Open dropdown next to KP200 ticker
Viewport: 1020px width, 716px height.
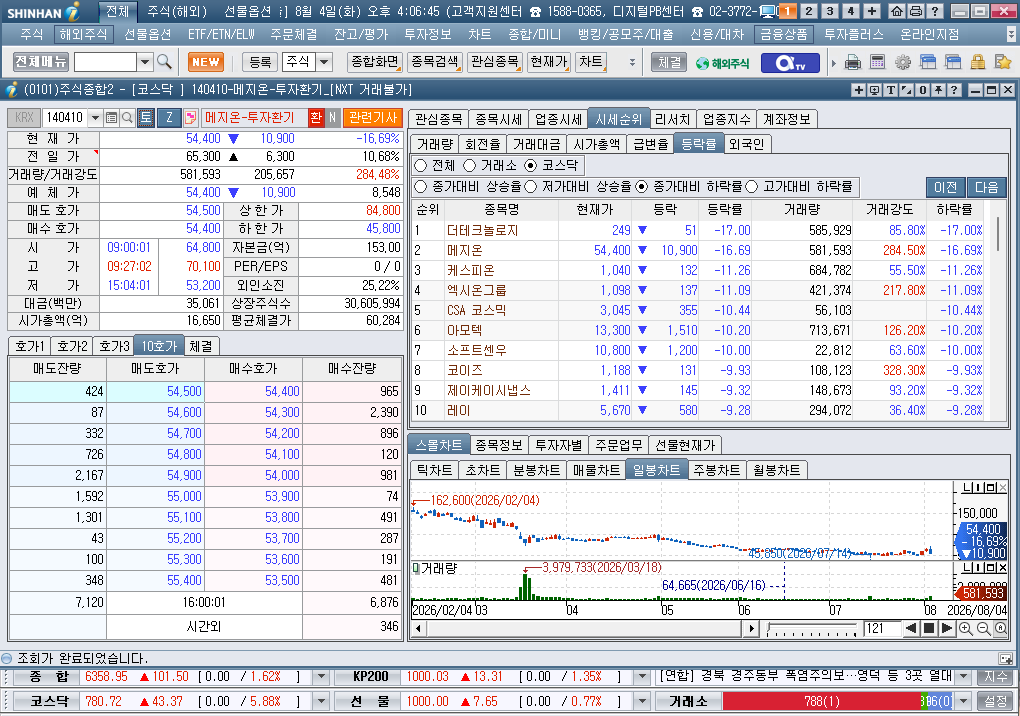(x=642, y=677)
